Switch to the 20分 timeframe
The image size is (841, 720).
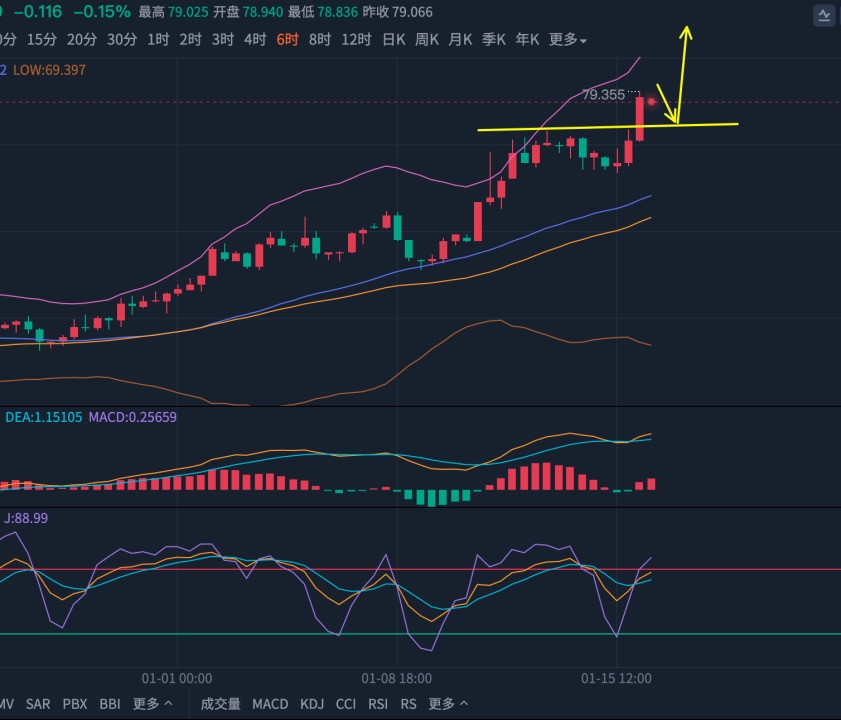tap(82, 40)
